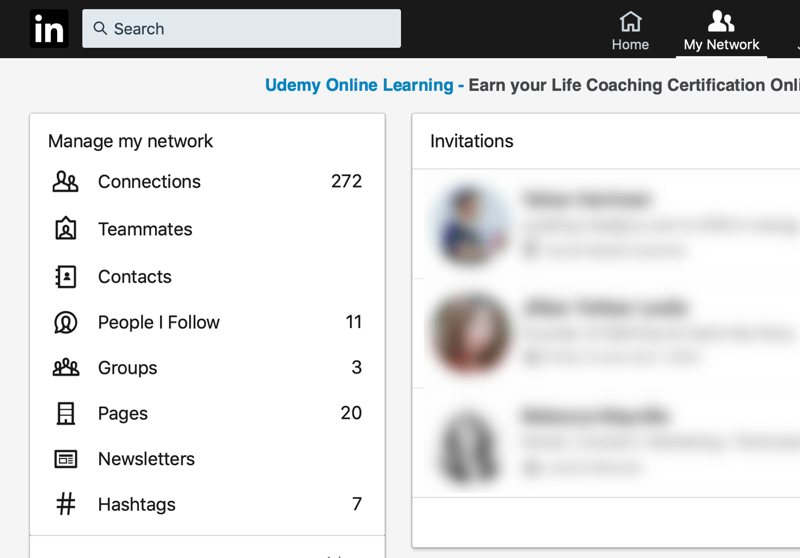
Task: Click the Connections people icon
Action: (65, 182)
